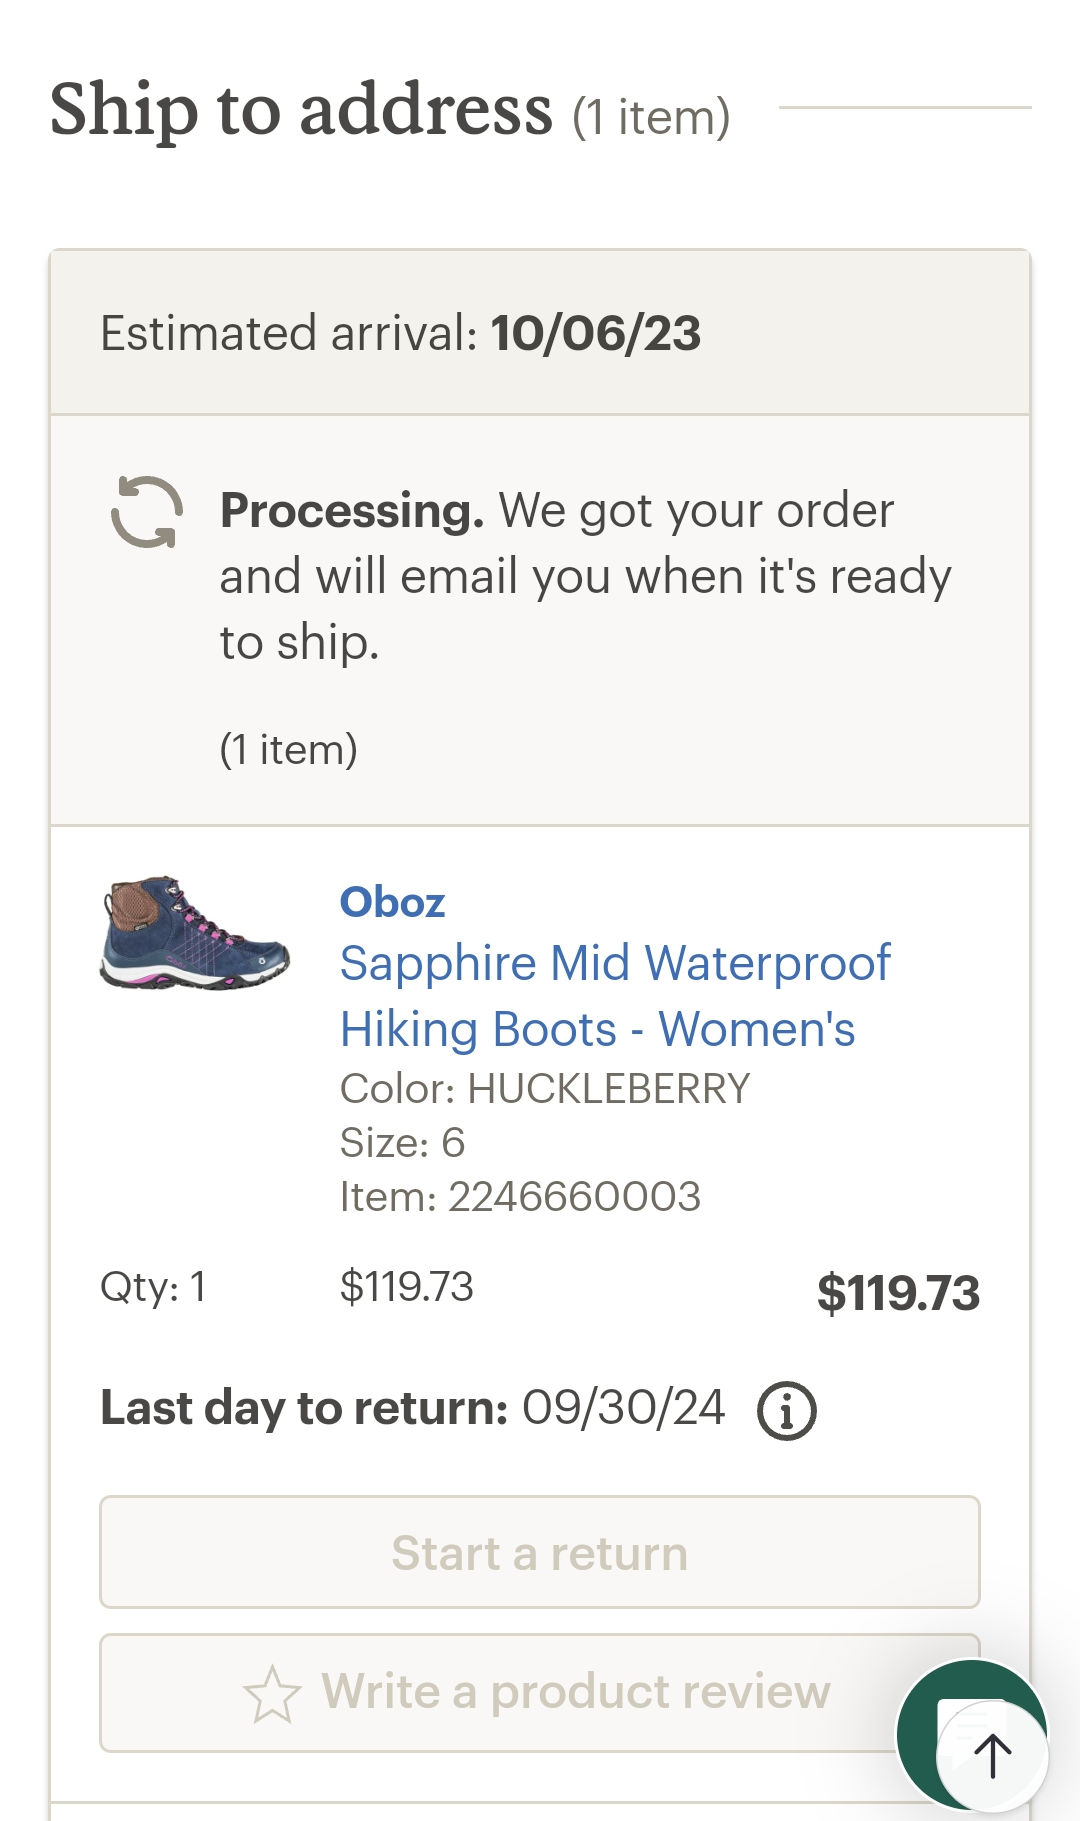Click the estimated arrival date 10/06/23

pos(596,333)
